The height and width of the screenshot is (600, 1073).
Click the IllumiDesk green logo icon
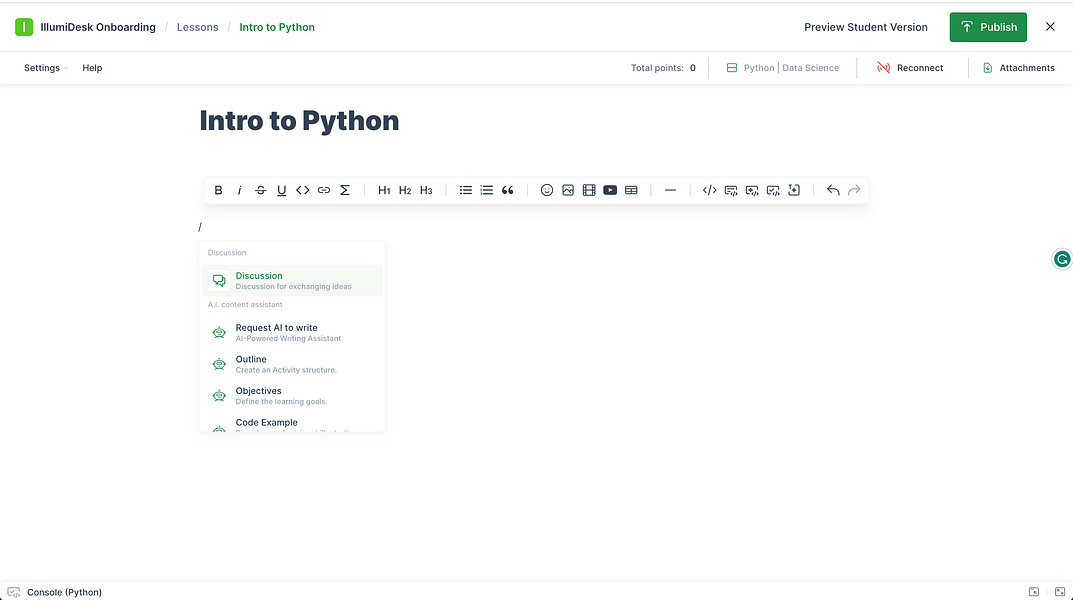click(24, 27)
